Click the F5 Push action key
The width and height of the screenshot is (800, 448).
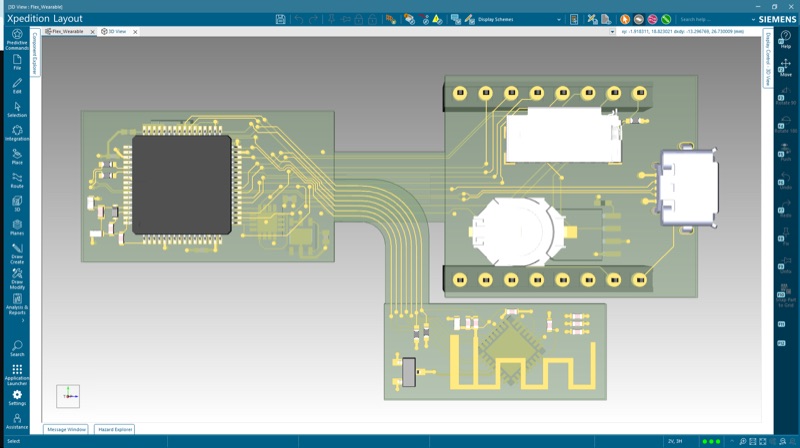pyautogui.click(x=785, y=153)
